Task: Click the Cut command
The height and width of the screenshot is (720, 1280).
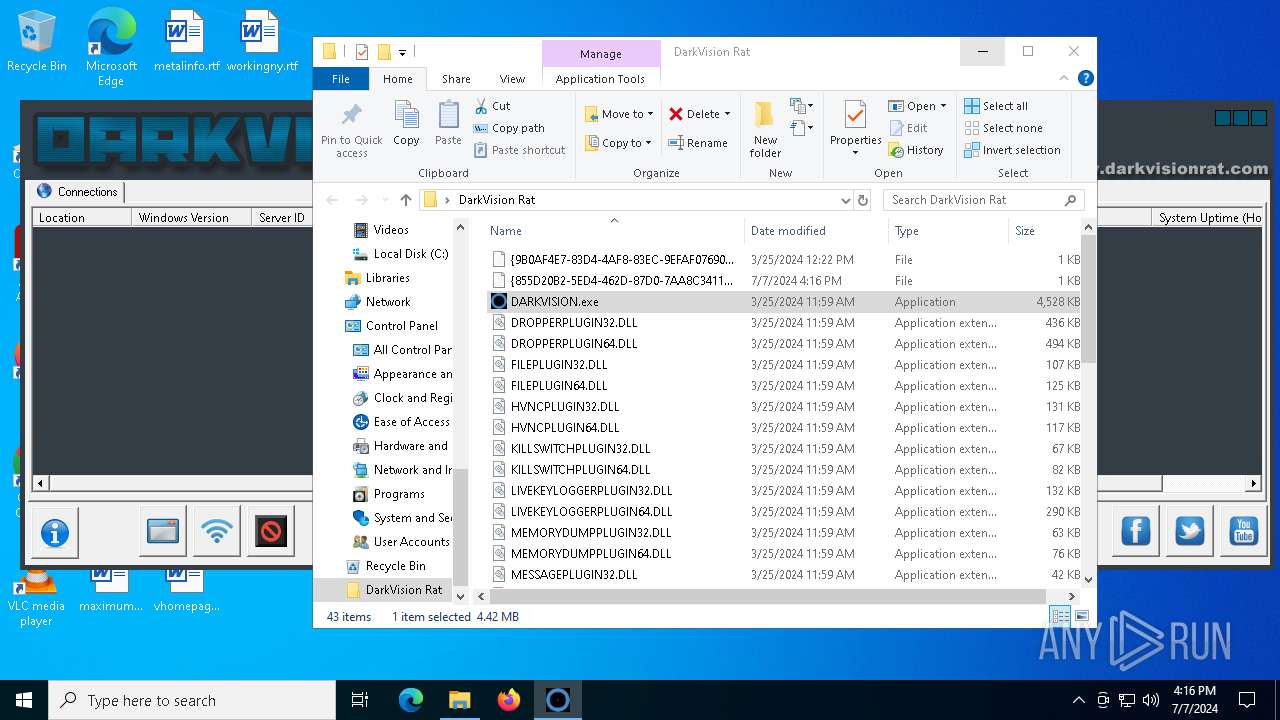Action: (x=492, y=106)
